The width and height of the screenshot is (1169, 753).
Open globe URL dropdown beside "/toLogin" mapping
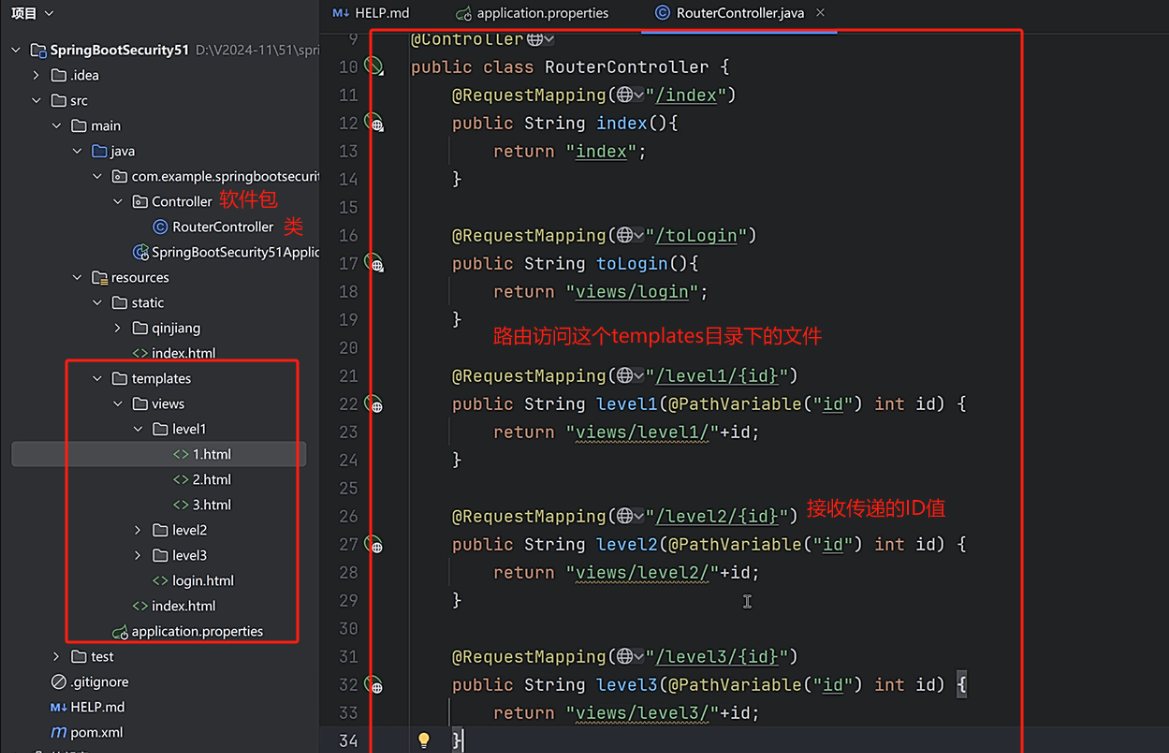(630, 236)
